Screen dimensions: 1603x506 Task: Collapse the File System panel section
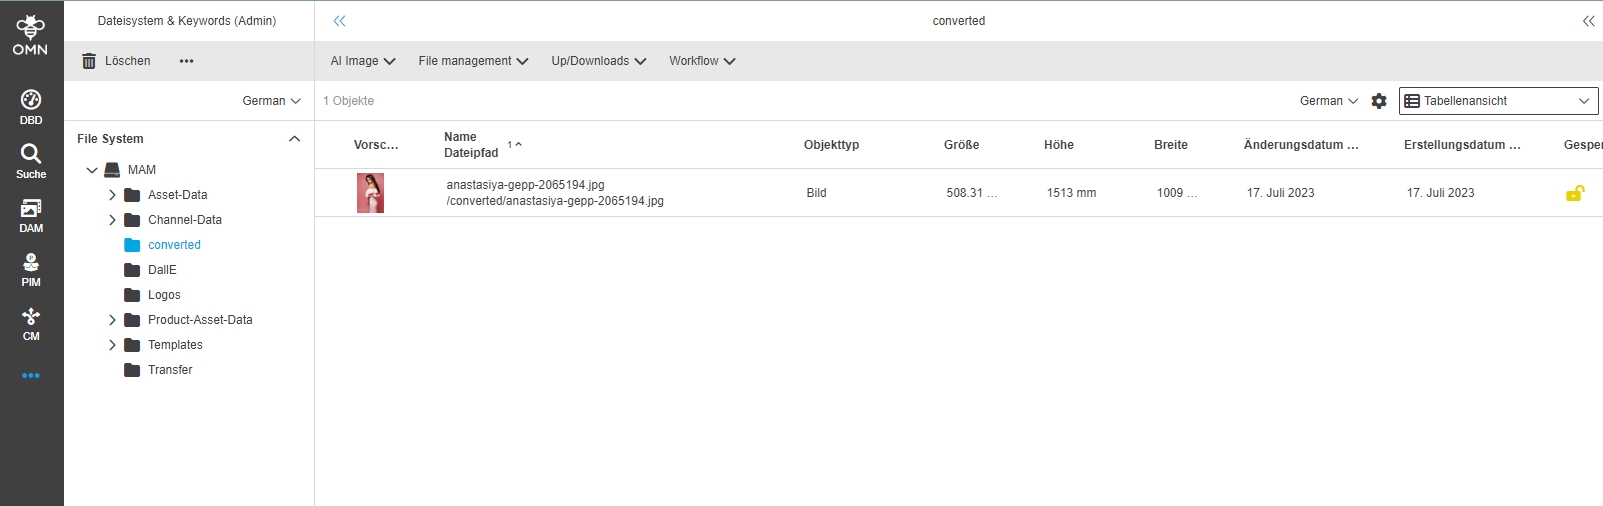click(294, 139)
